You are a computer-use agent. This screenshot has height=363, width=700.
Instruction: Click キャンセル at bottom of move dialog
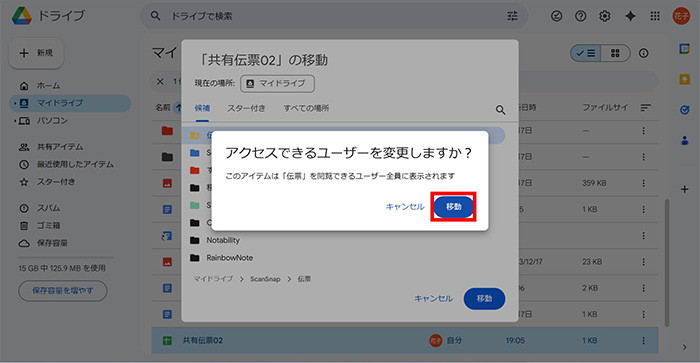[433, 299]
